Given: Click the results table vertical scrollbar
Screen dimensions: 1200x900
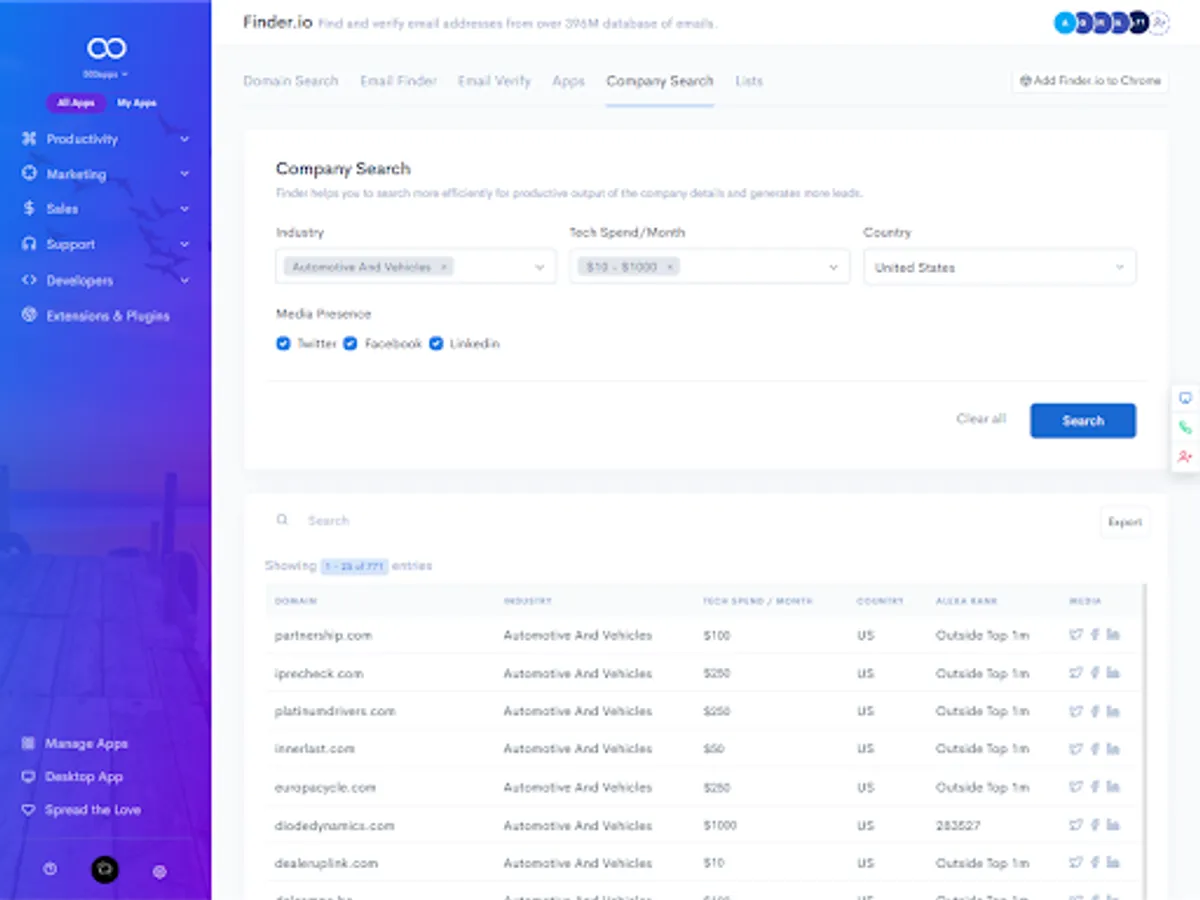Looking at the screenshot, I should pos(1145,740).
